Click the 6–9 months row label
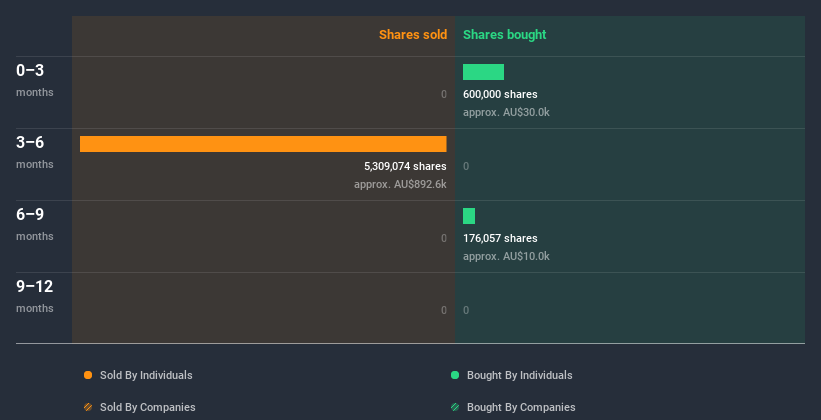This screenshot has height=420, width=821. (x=35, y=224)
